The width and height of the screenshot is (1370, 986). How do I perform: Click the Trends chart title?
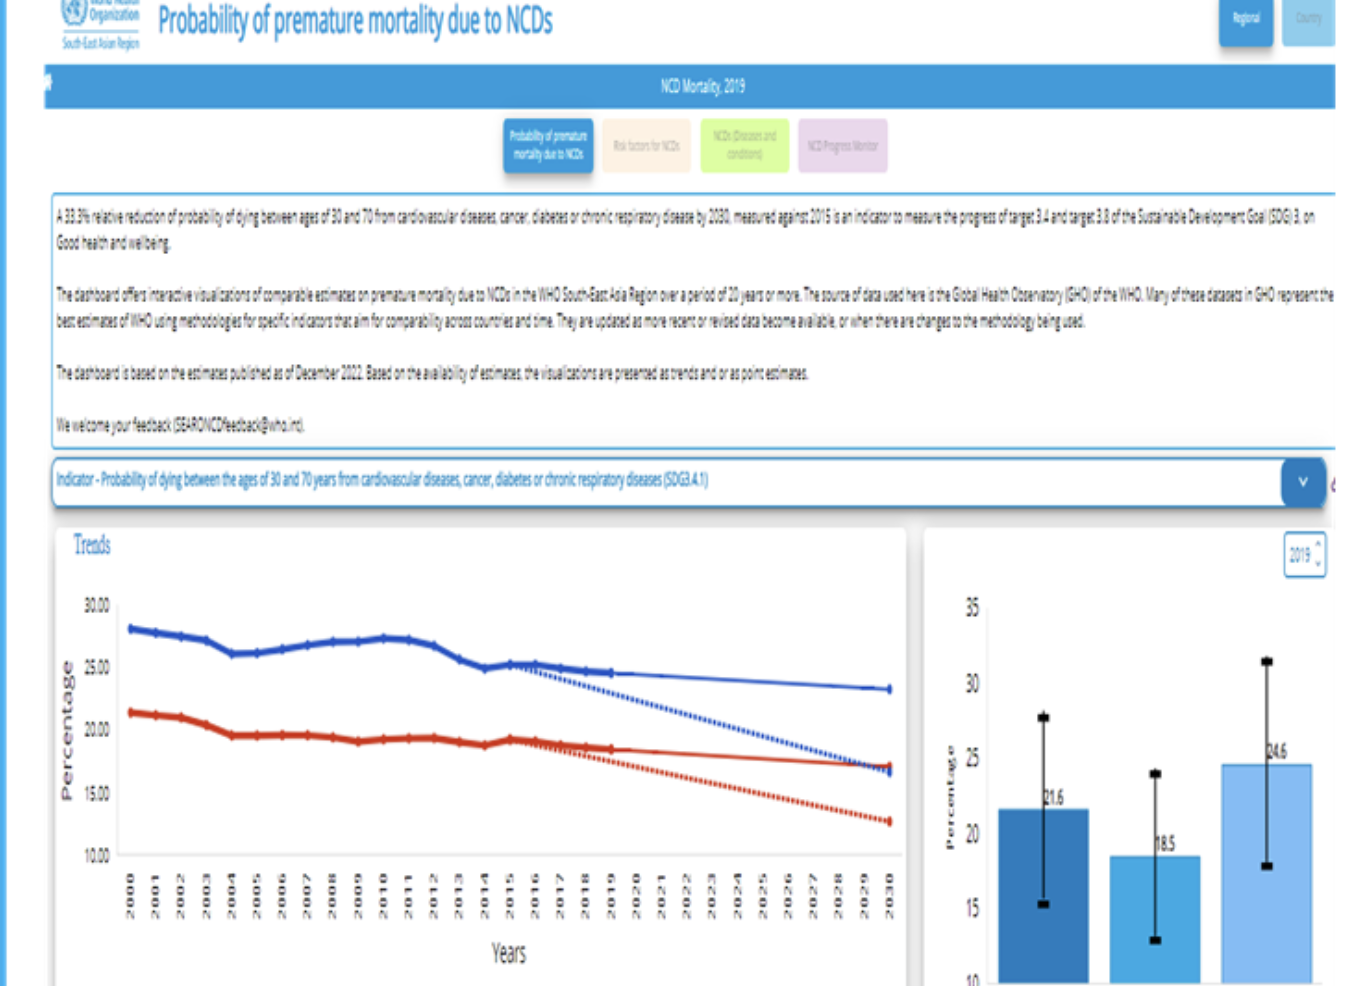(93, 545)
